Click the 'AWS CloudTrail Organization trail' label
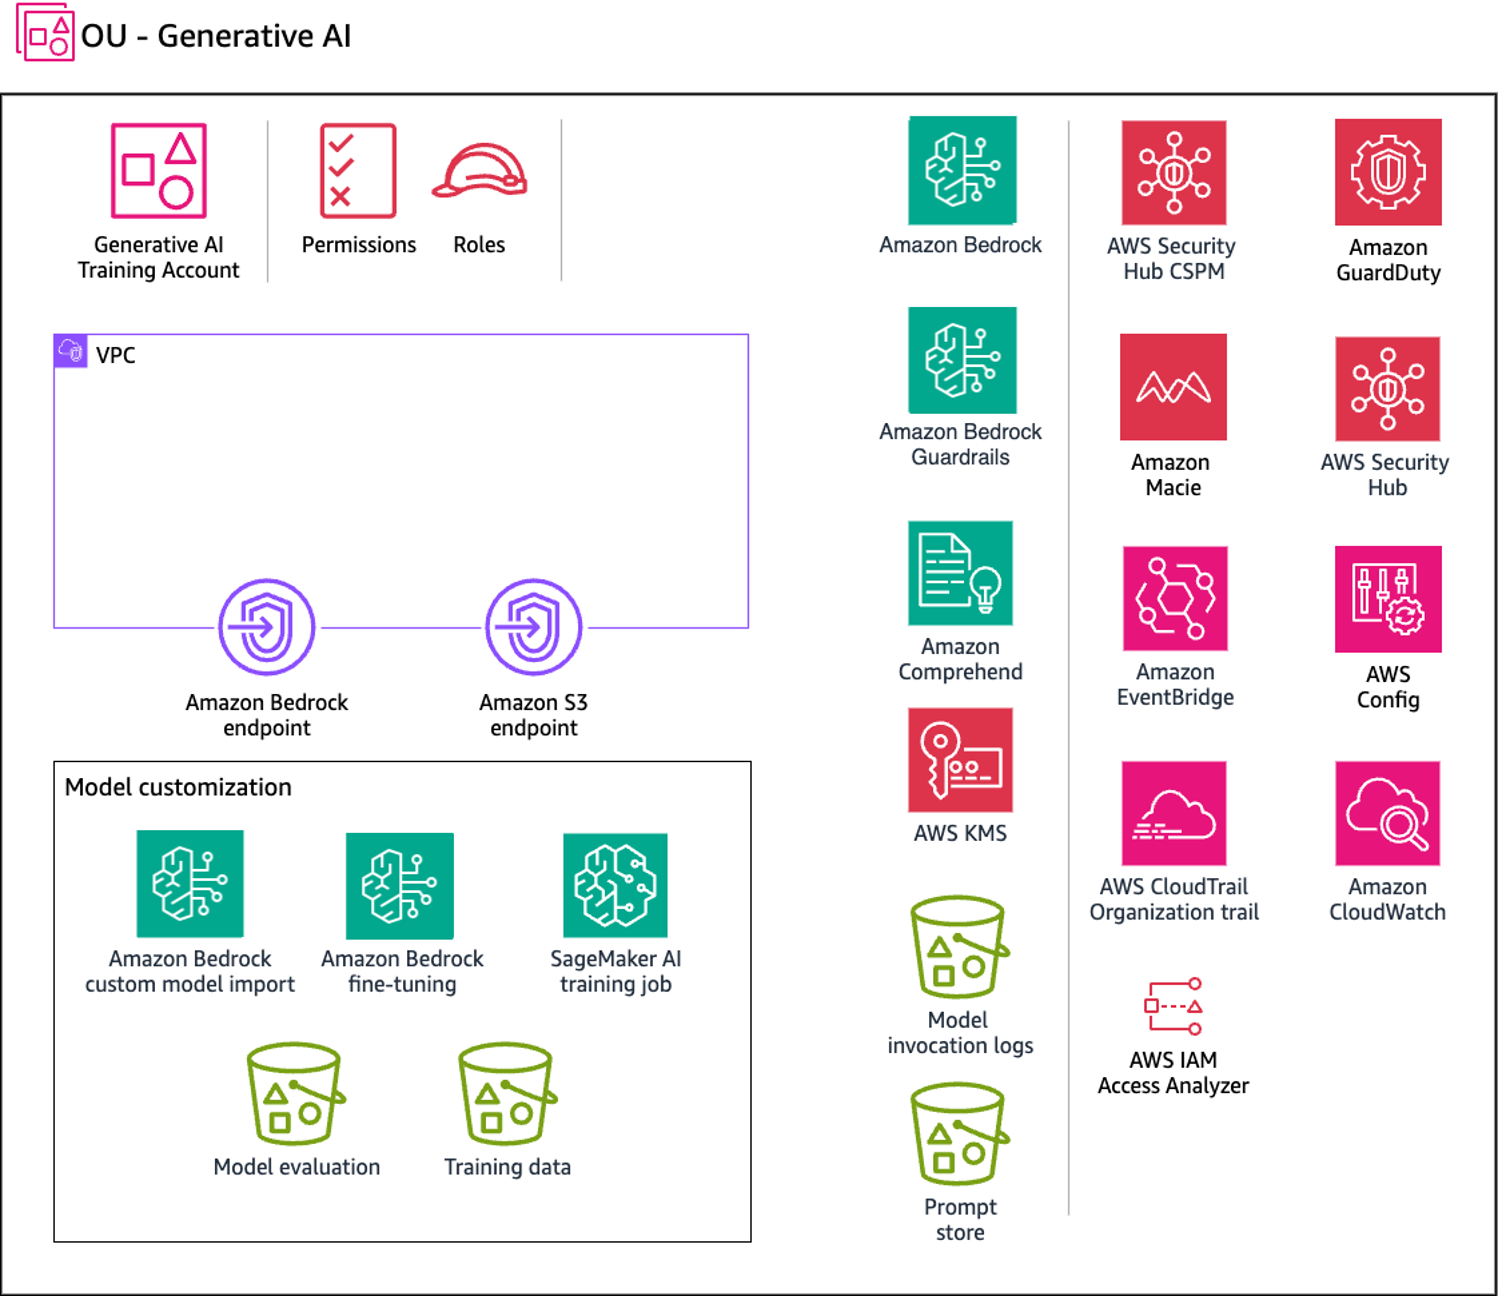The image size is (1498, 1296). [x=1174, y=899]
